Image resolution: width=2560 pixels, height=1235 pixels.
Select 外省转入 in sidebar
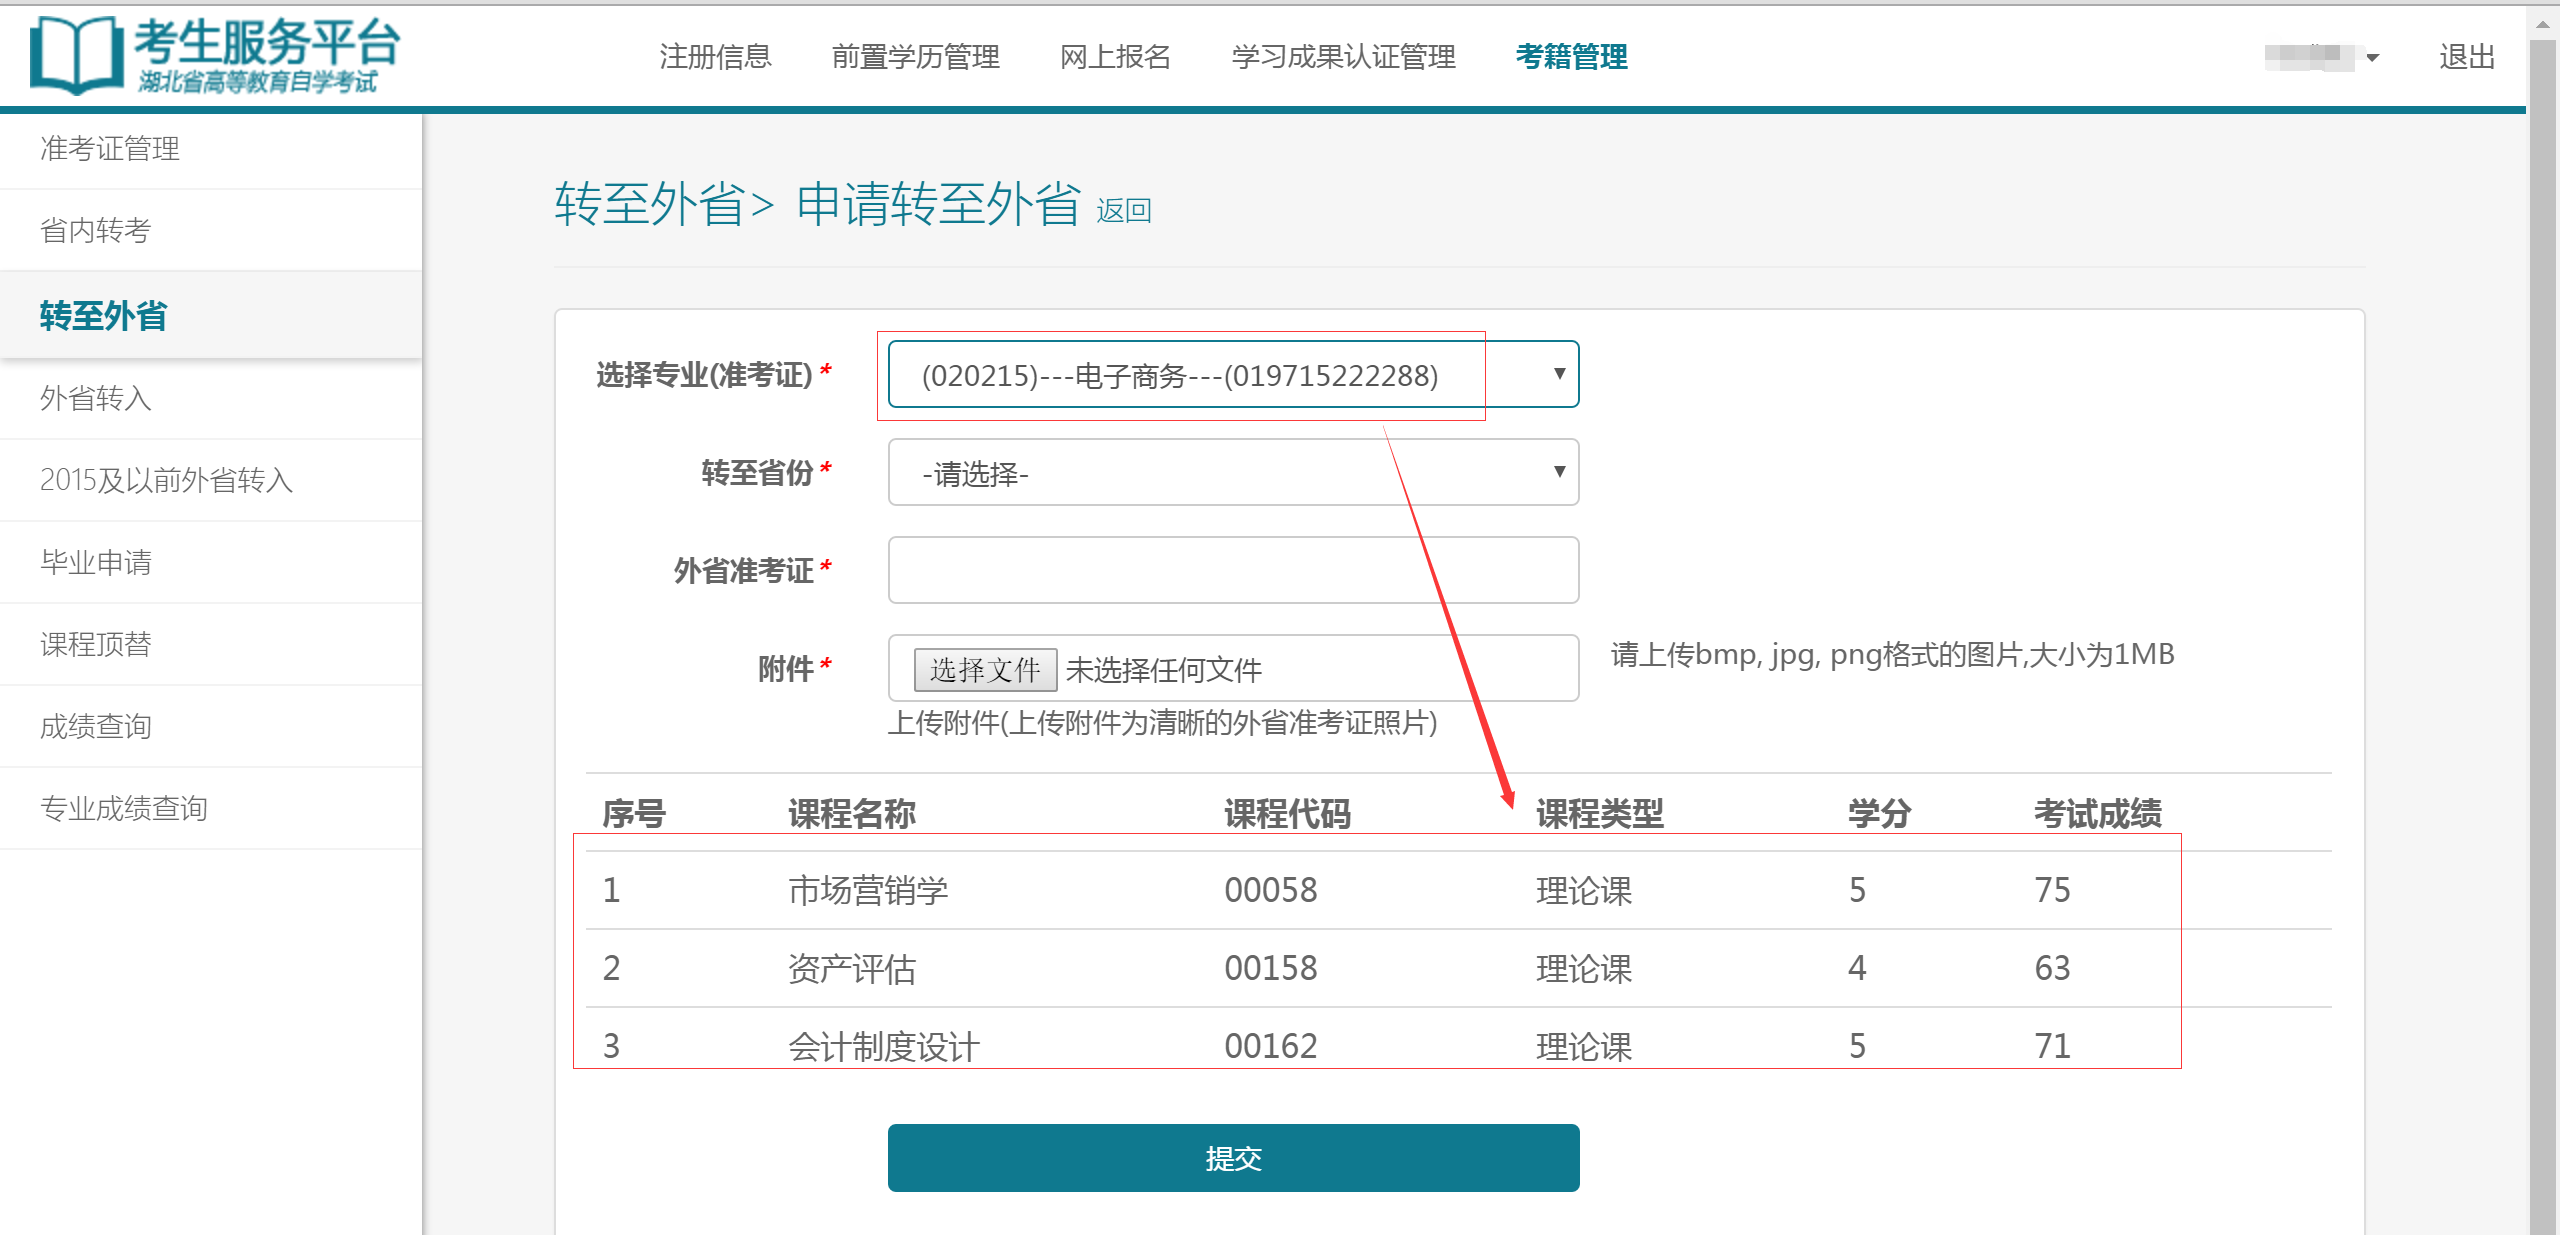95,399
